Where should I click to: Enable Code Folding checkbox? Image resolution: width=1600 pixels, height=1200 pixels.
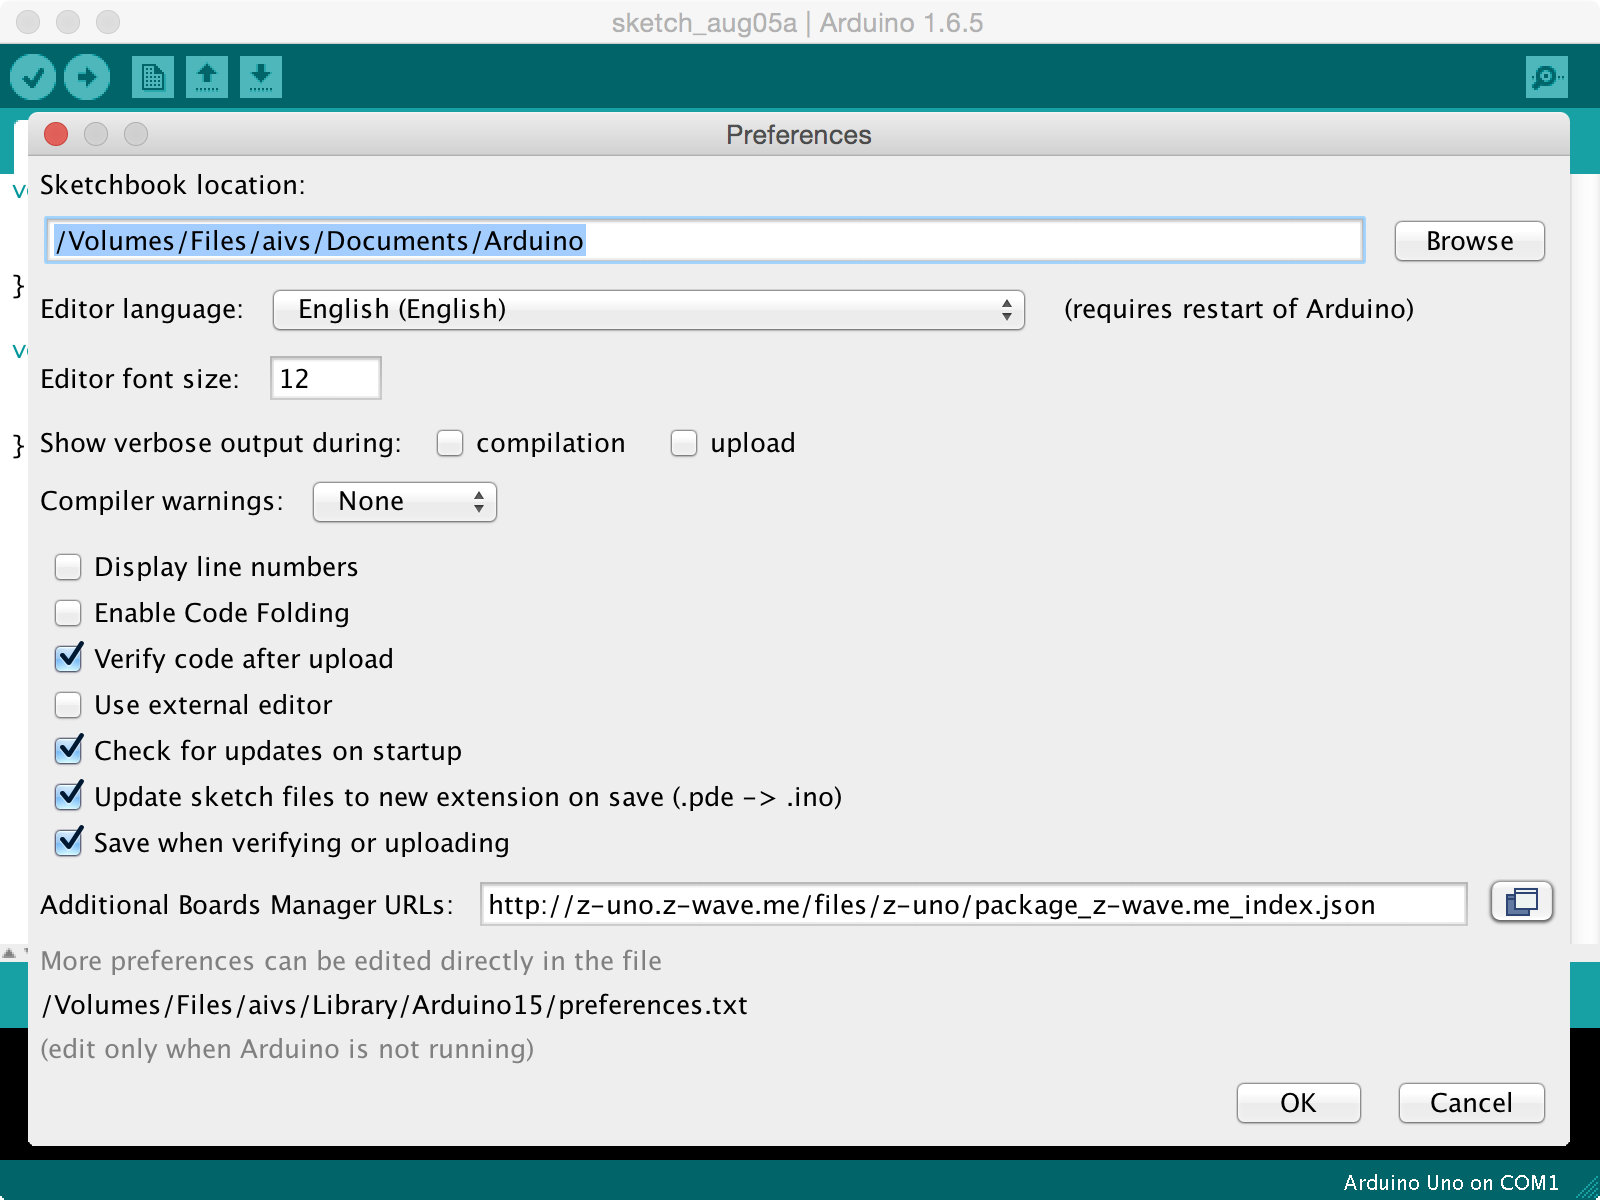(x=68, y=613)
